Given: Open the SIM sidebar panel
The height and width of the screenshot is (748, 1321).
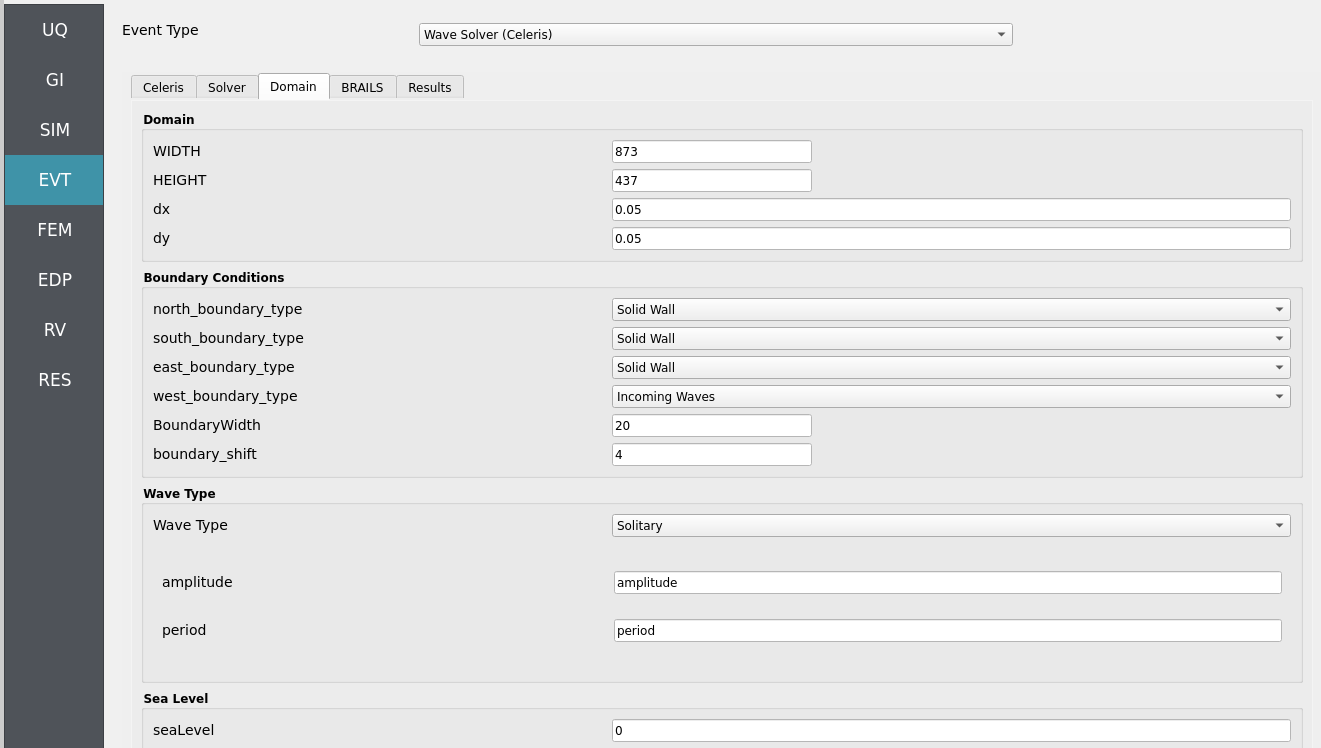Looking at the screenshot, I should click(54, 130).
